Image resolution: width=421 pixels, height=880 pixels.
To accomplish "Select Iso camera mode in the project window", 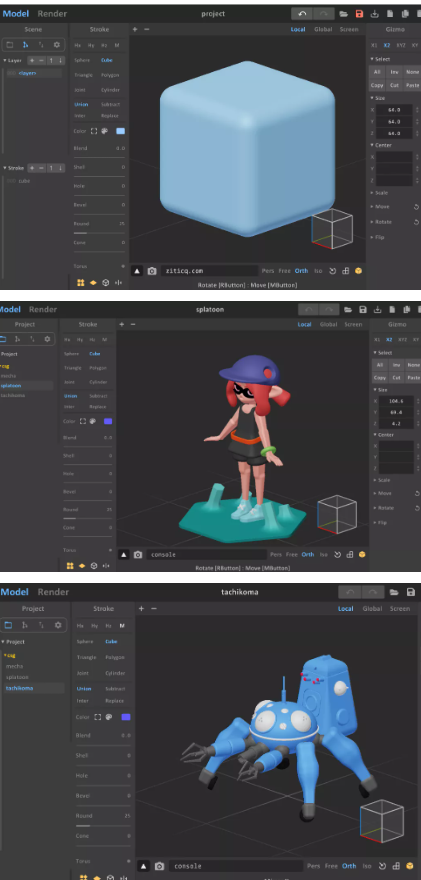I will 318,271.
